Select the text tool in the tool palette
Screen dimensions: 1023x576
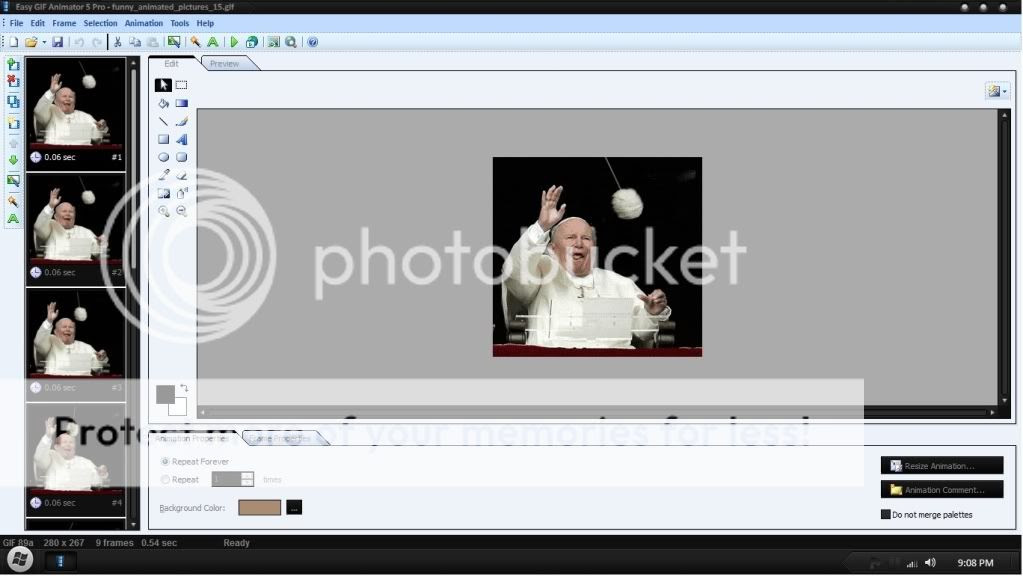[x=181, y=139]
